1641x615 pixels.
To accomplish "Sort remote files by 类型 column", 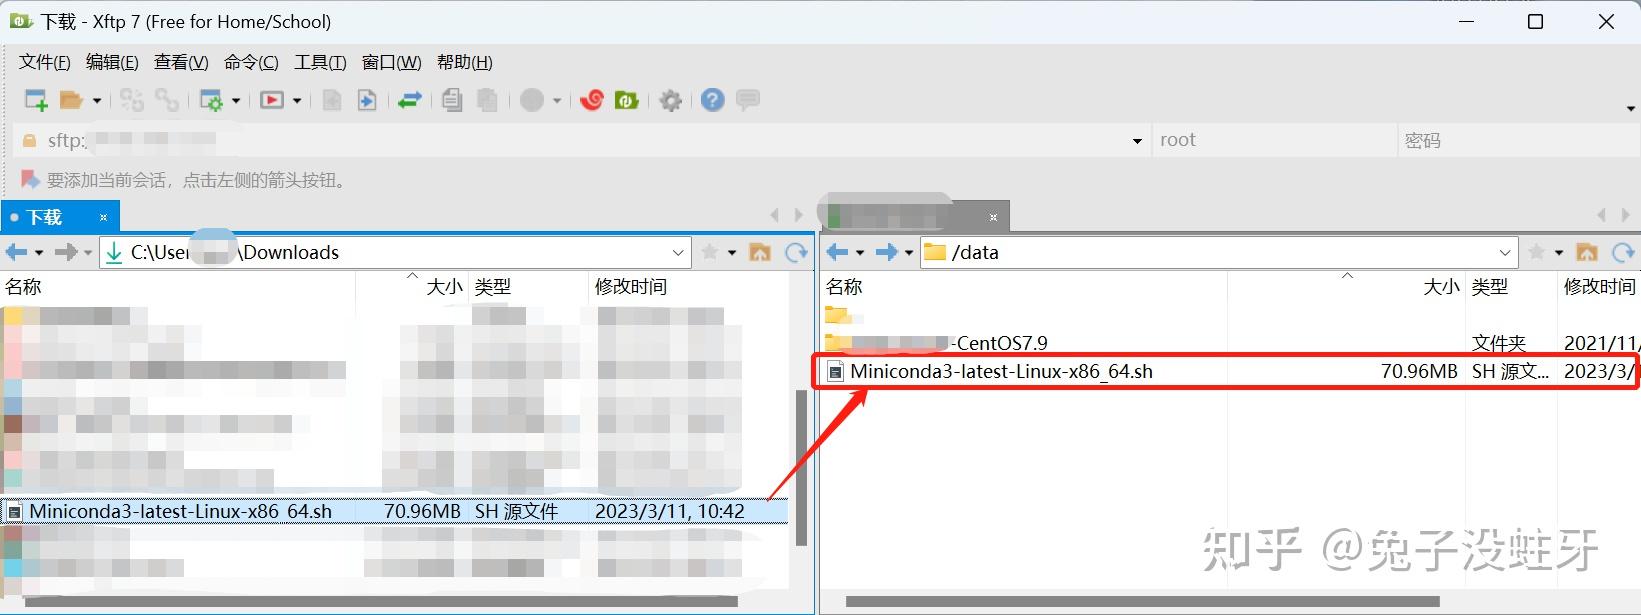I will [1510, 287].
